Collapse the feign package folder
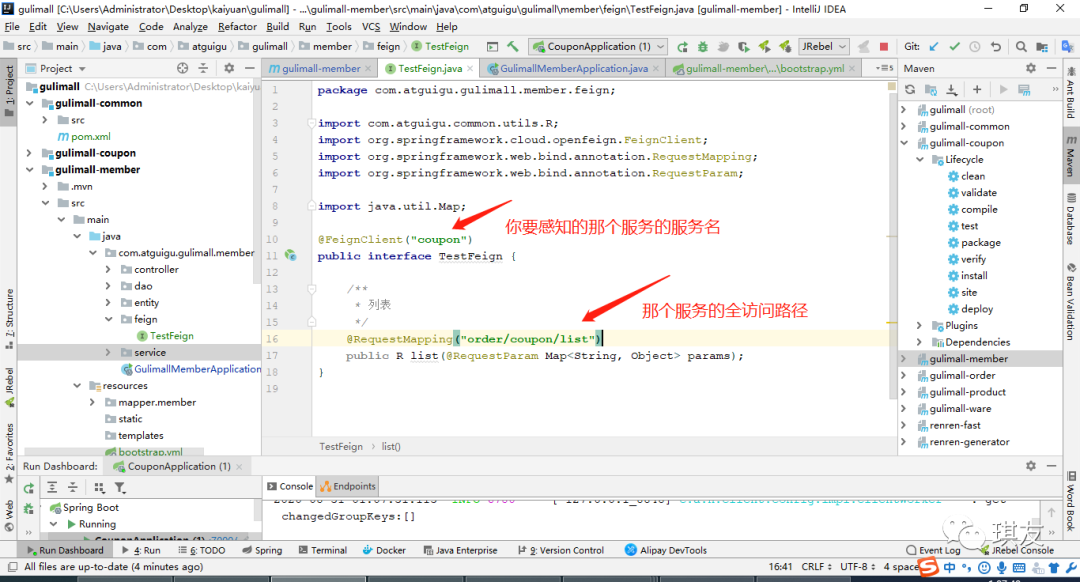This screenshot has width=1080, height=582. (x=109, y=319)
